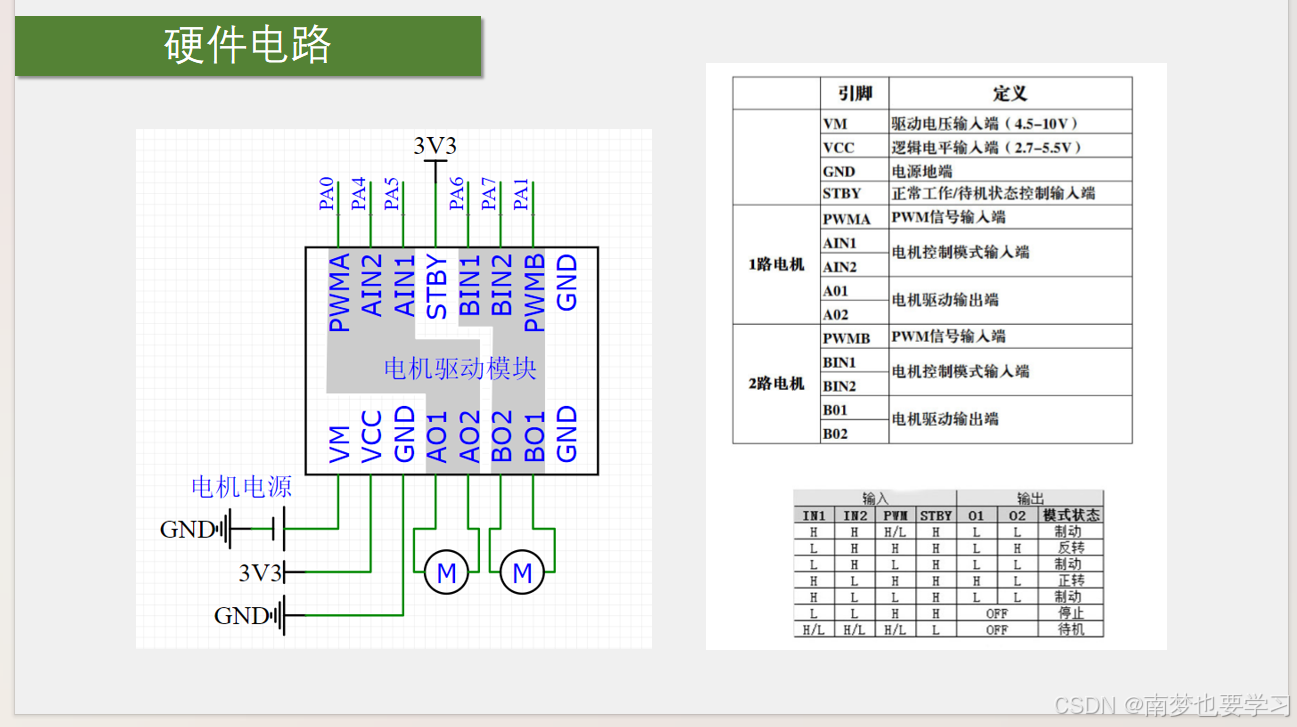Click the 2路电机 row header
This screenshot has height=727, width=1297.
[x=776, y=383]
